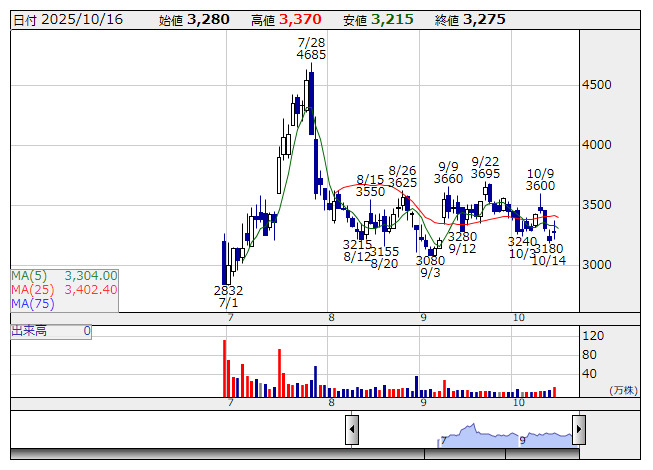Click the right range slider handle
The height and width of the screenshot is (470, 653).
click(x=578, y=430)
